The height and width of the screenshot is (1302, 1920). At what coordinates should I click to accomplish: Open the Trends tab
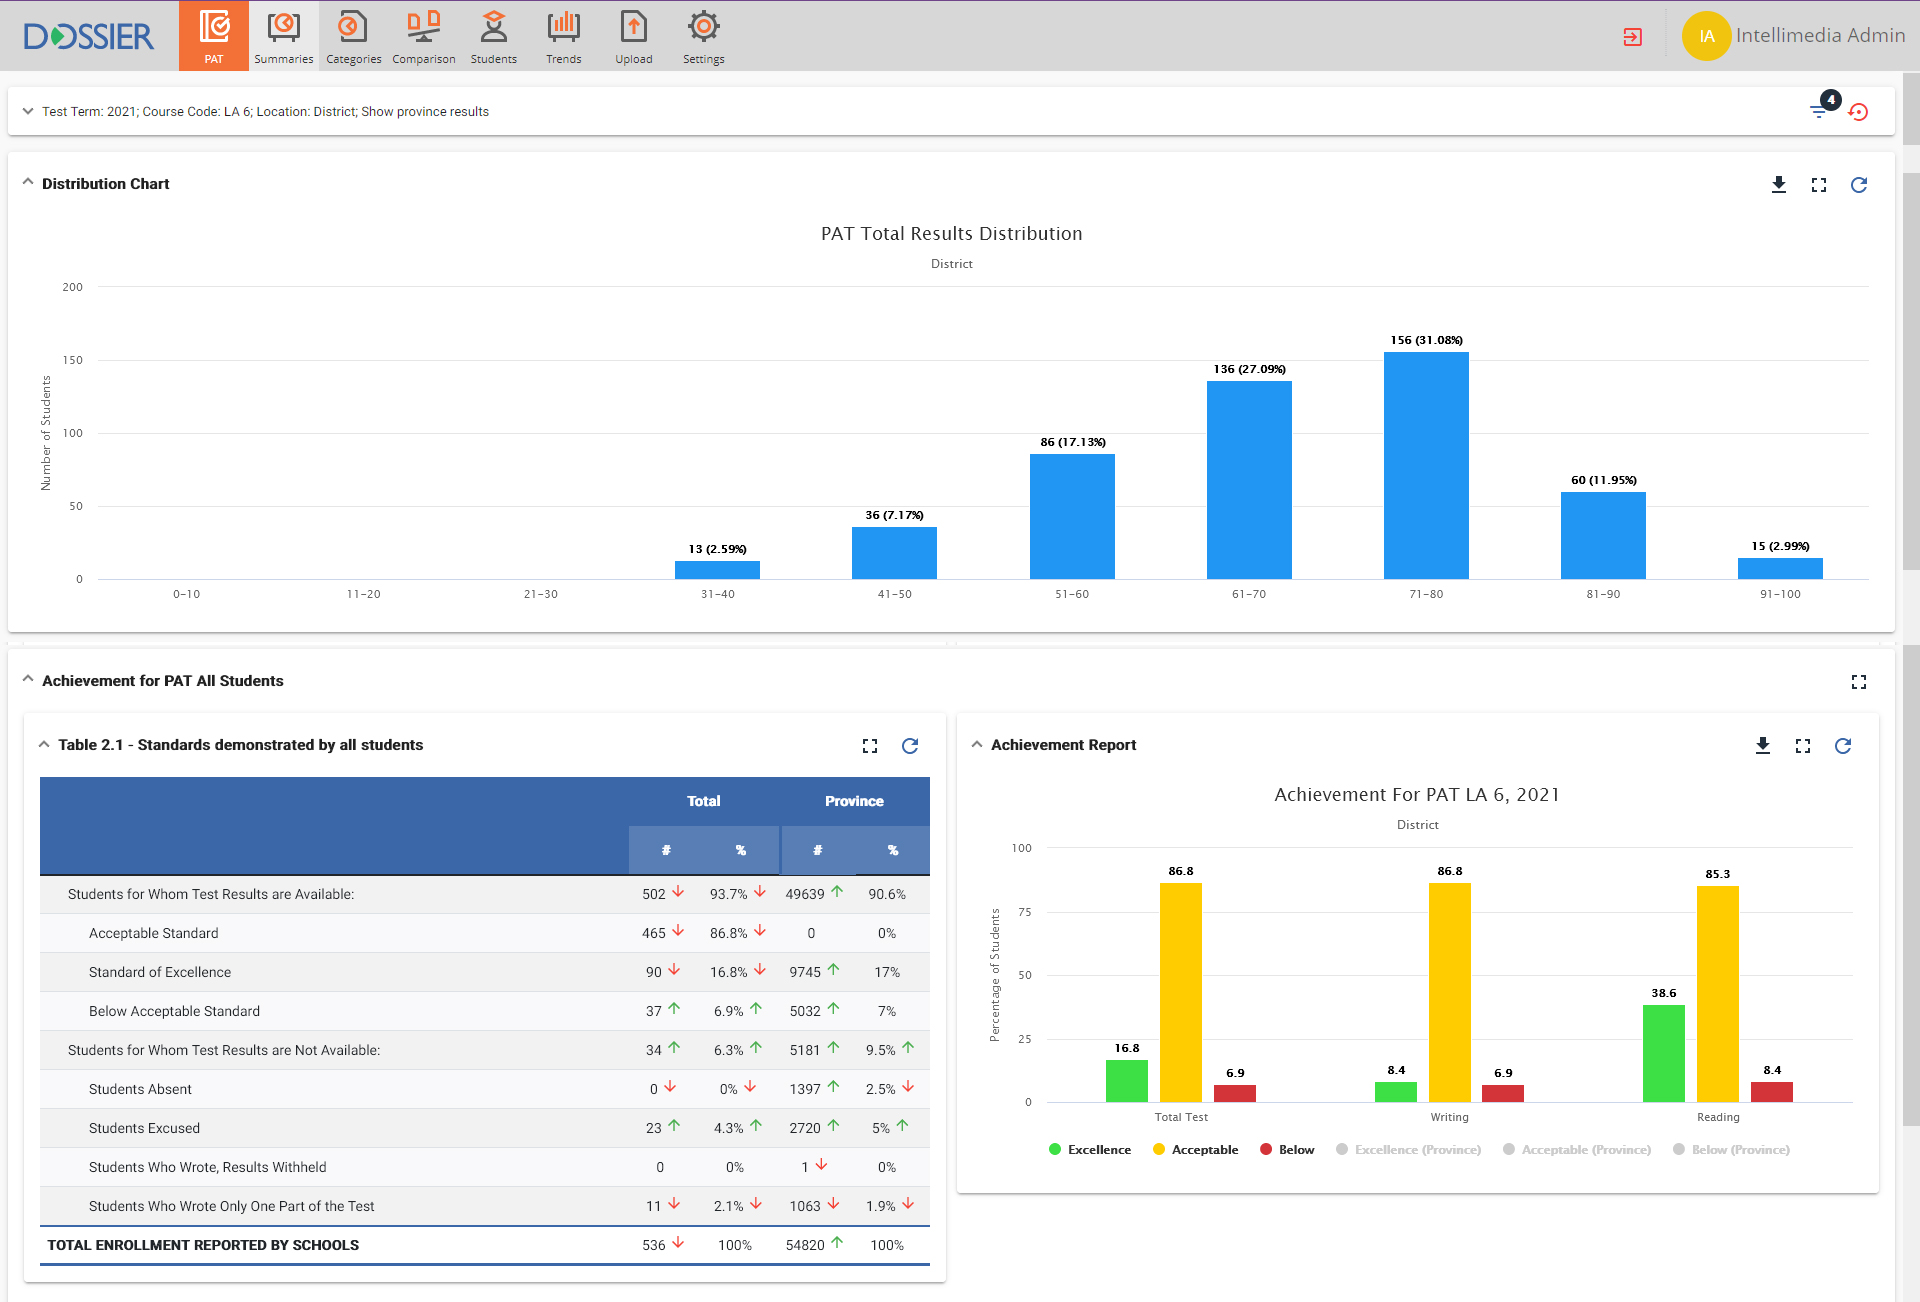563,36
